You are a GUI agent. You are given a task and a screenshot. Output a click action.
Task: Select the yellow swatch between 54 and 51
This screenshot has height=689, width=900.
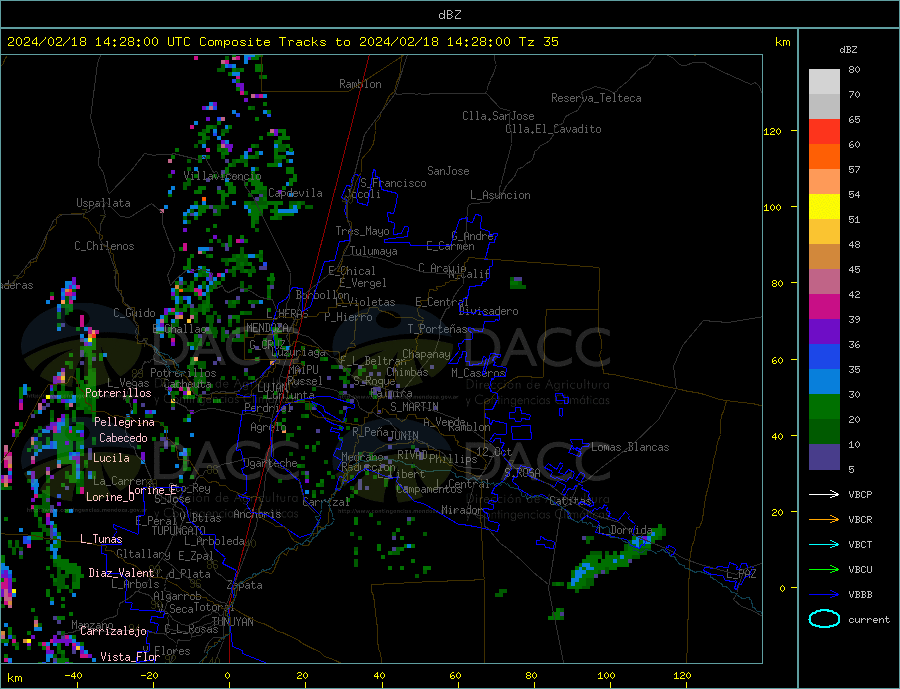[x=824, y=207]
